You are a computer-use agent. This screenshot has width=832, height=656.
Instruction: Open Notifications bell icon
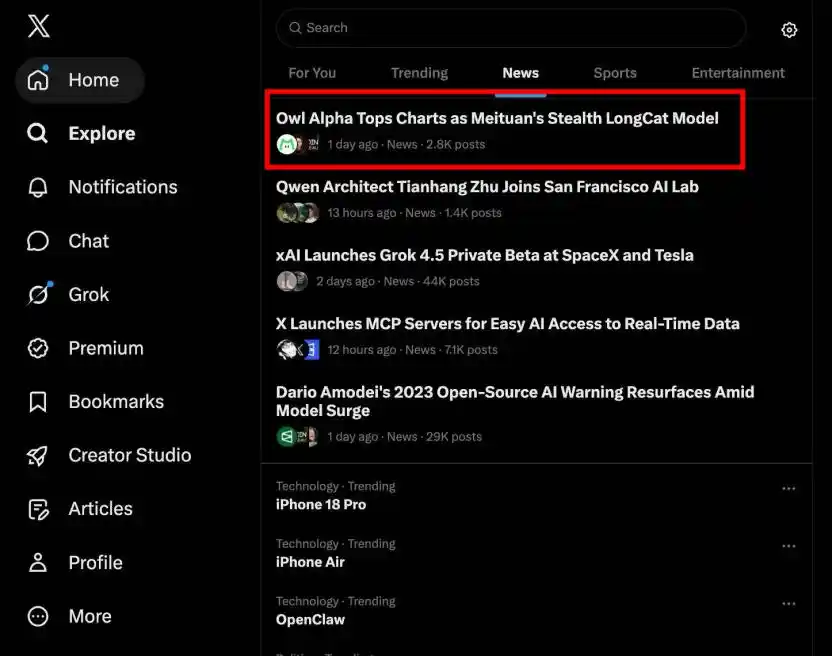pos(38,187)
